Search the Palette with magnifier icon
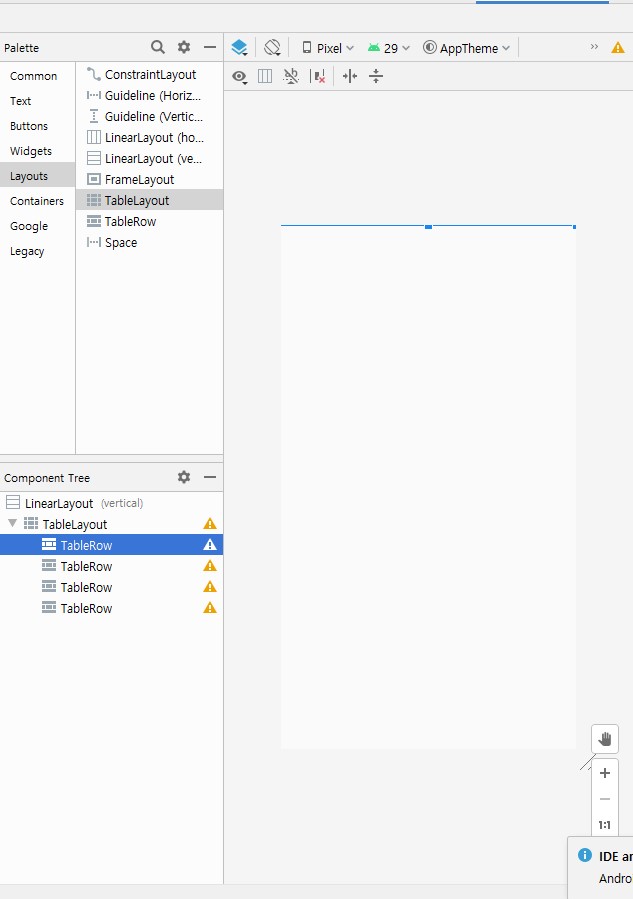The height and width of the screenshot is (899, 633). [x=158, y=47]
